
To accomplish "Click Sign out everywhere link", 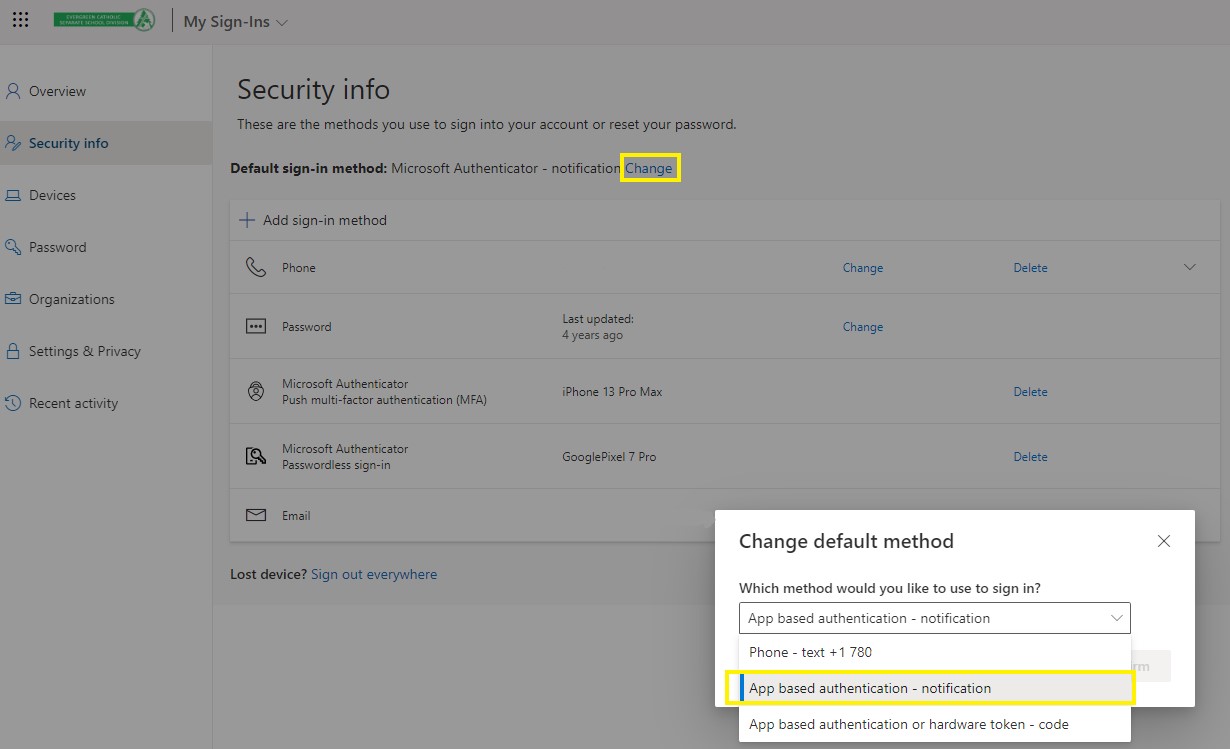I will (374, 574).
